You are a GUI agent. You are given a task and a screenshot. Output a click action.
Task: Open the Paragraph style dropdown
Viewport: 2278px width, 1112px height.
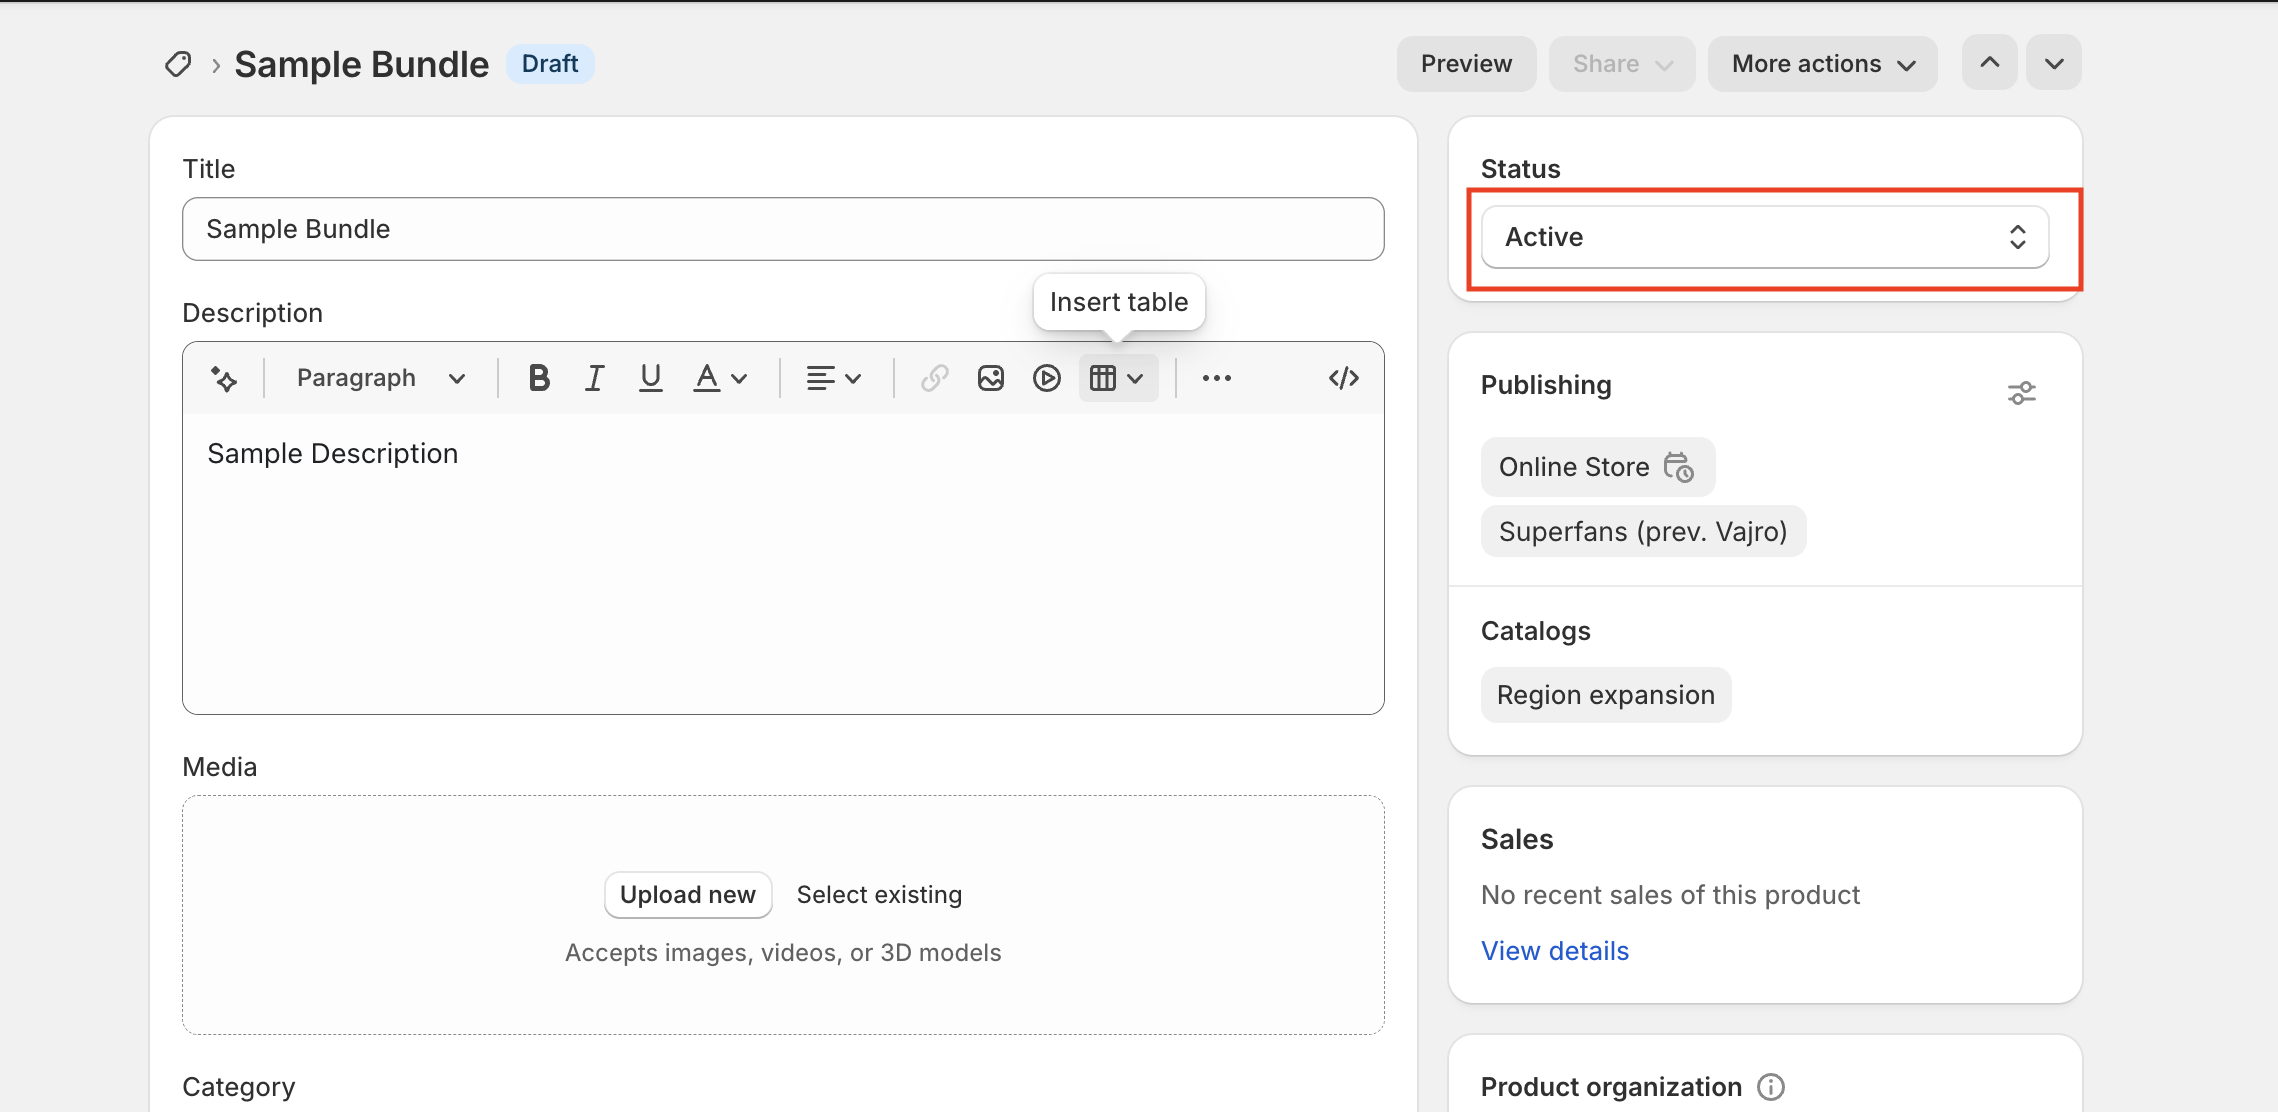point(380,378)
